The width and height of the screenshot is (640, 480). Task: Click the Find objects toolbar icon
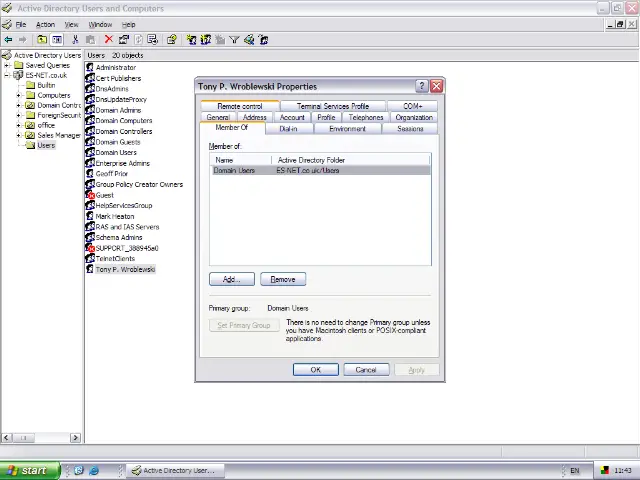[x=249, y=40]
